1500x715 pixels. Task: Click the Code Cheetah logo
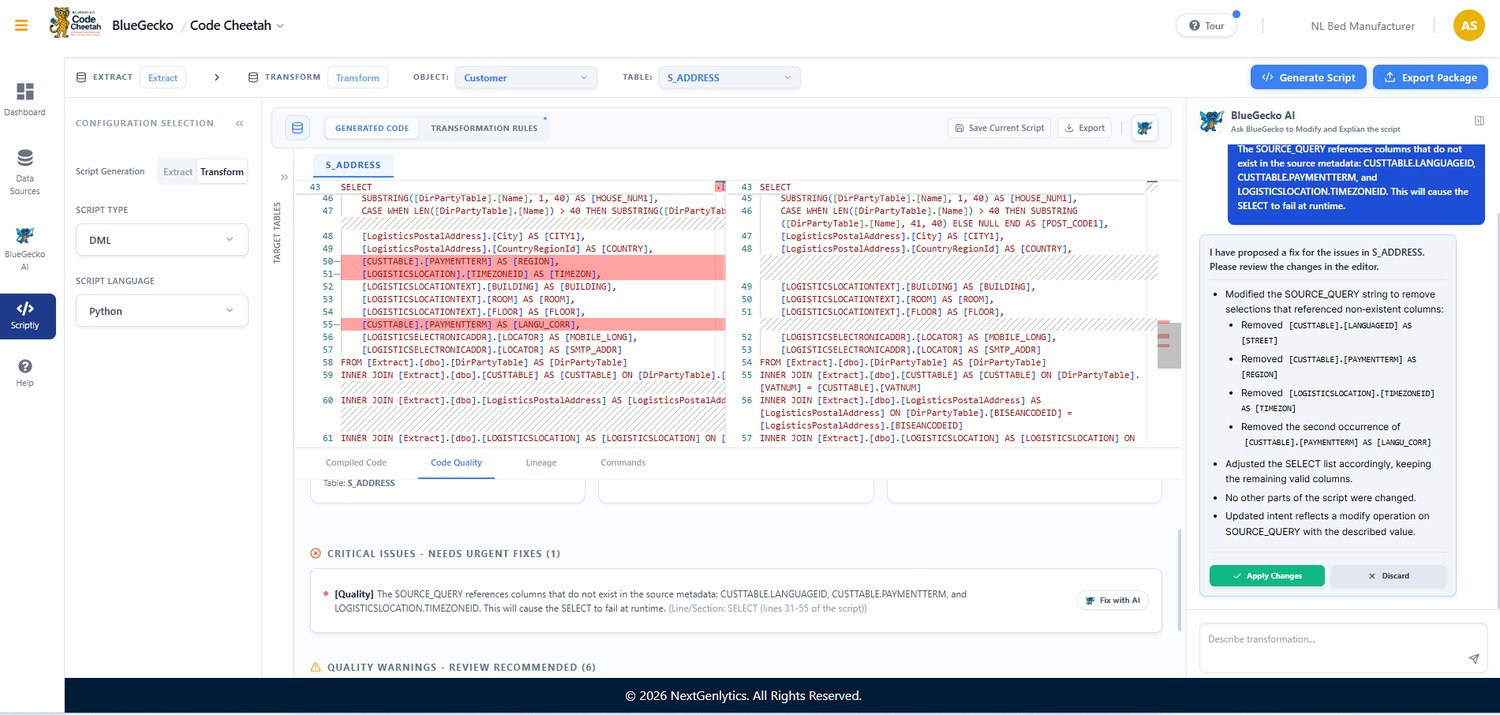[75, 23]
